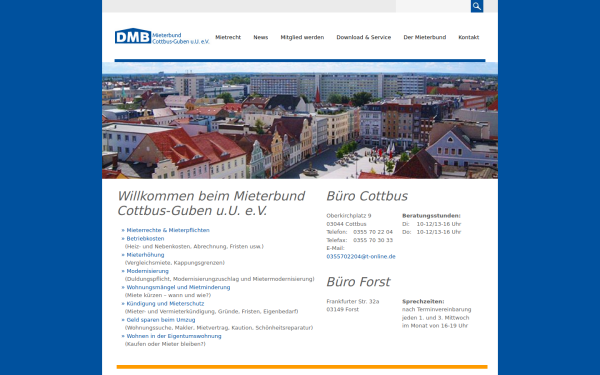Click the Frankfurter Str. 32a address
This screenshot has width=600, height=375.
click(352, 302)
